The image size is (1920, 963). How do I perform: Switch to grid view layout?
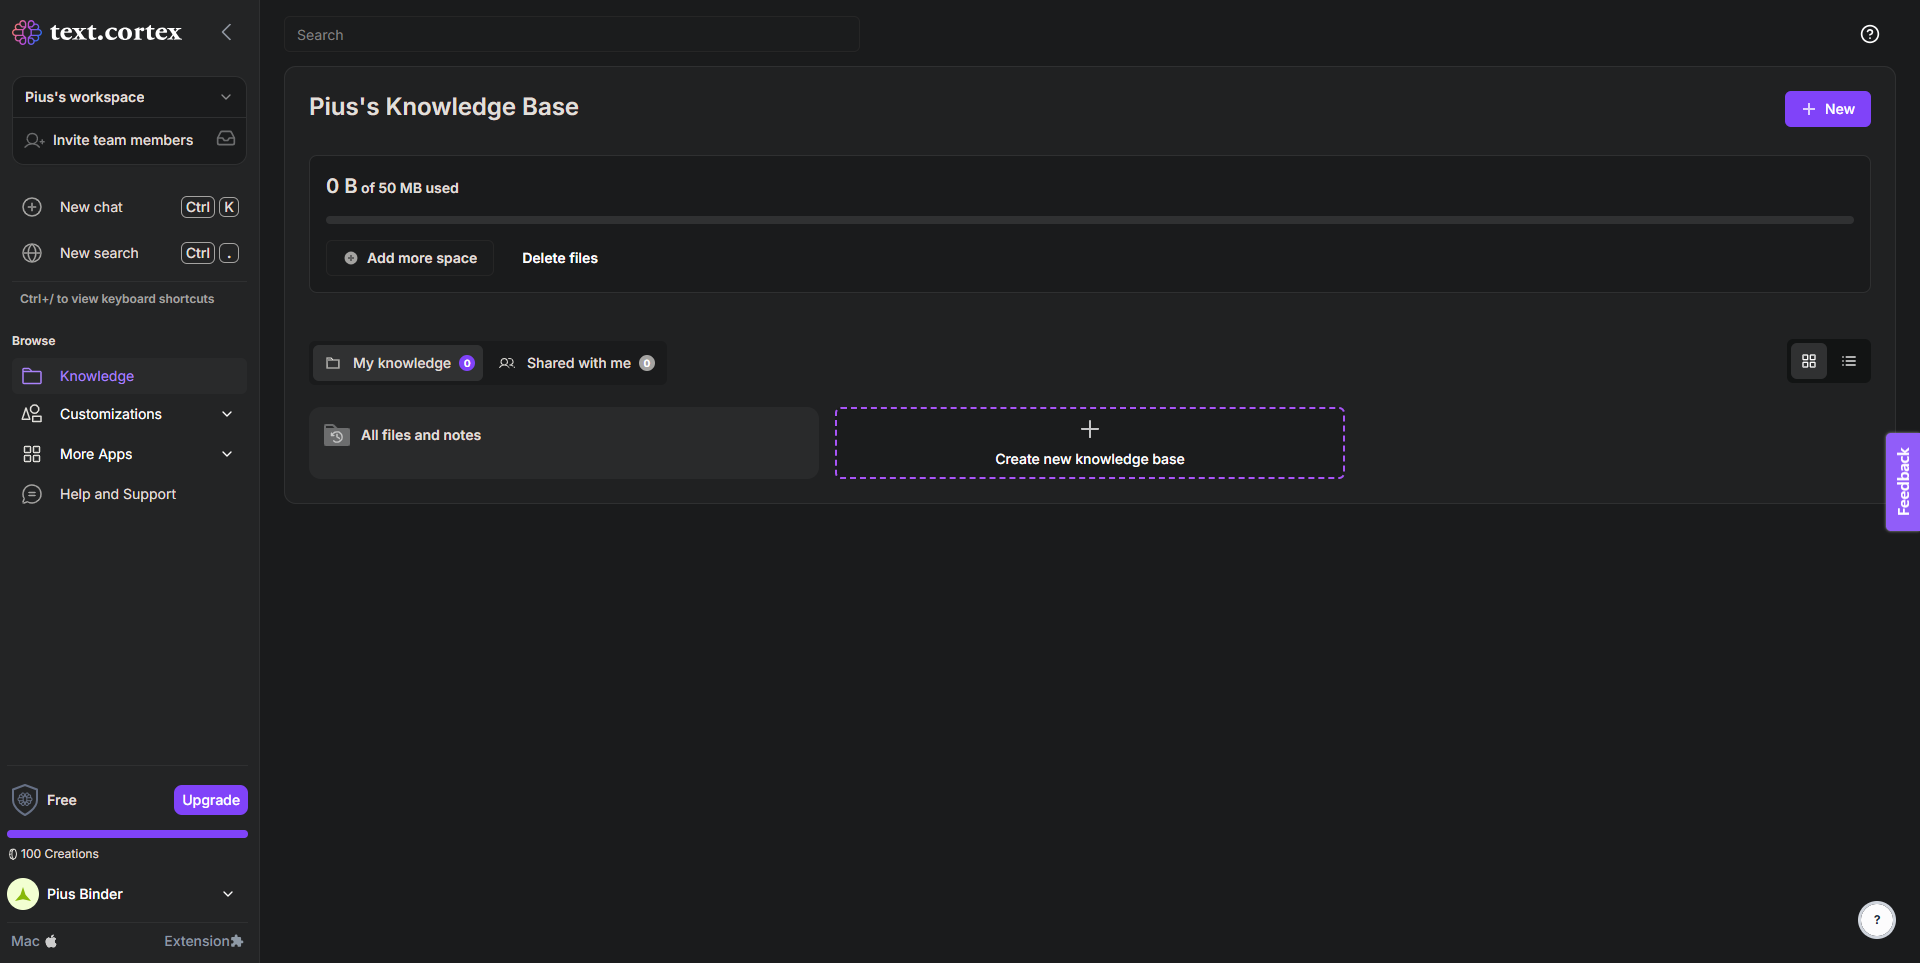click(1808, 361)
